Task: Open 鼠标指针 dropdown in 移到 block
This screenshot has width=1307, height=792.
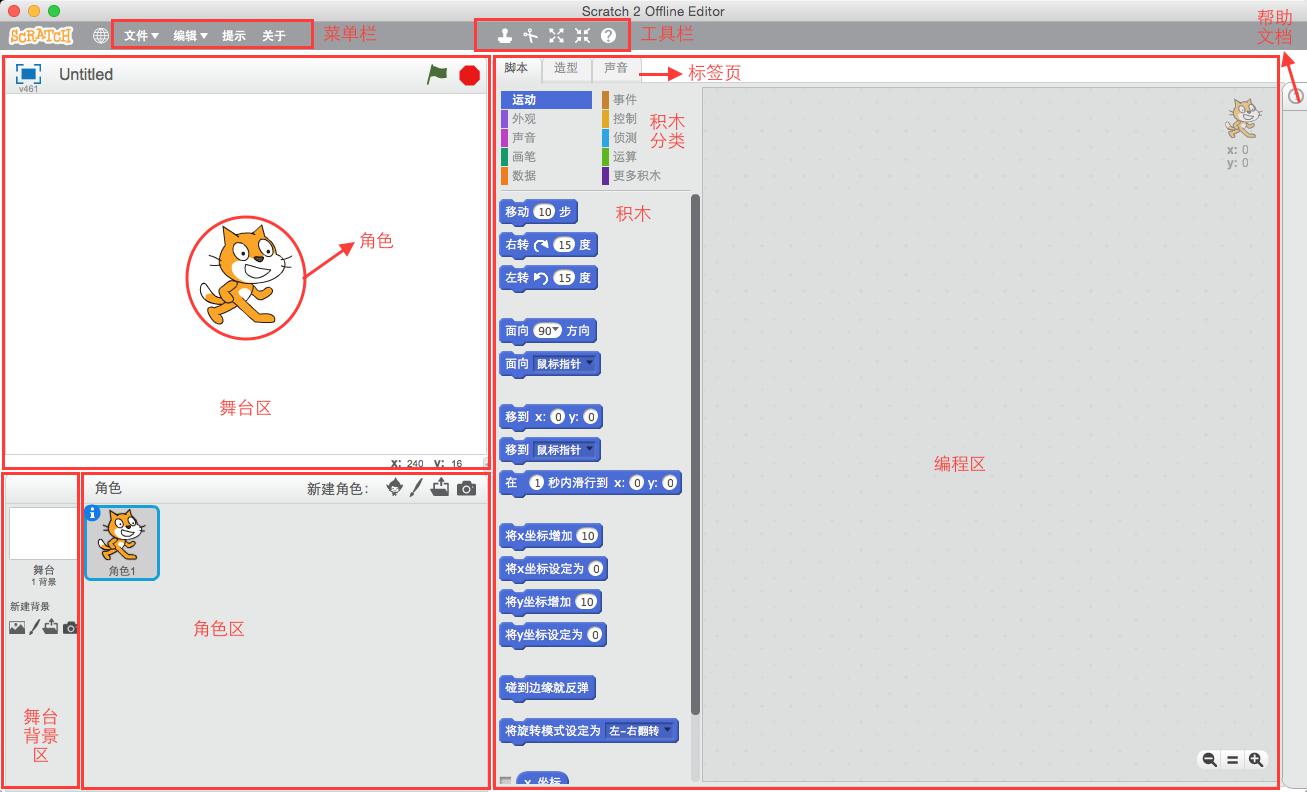Action: [565, 450]
